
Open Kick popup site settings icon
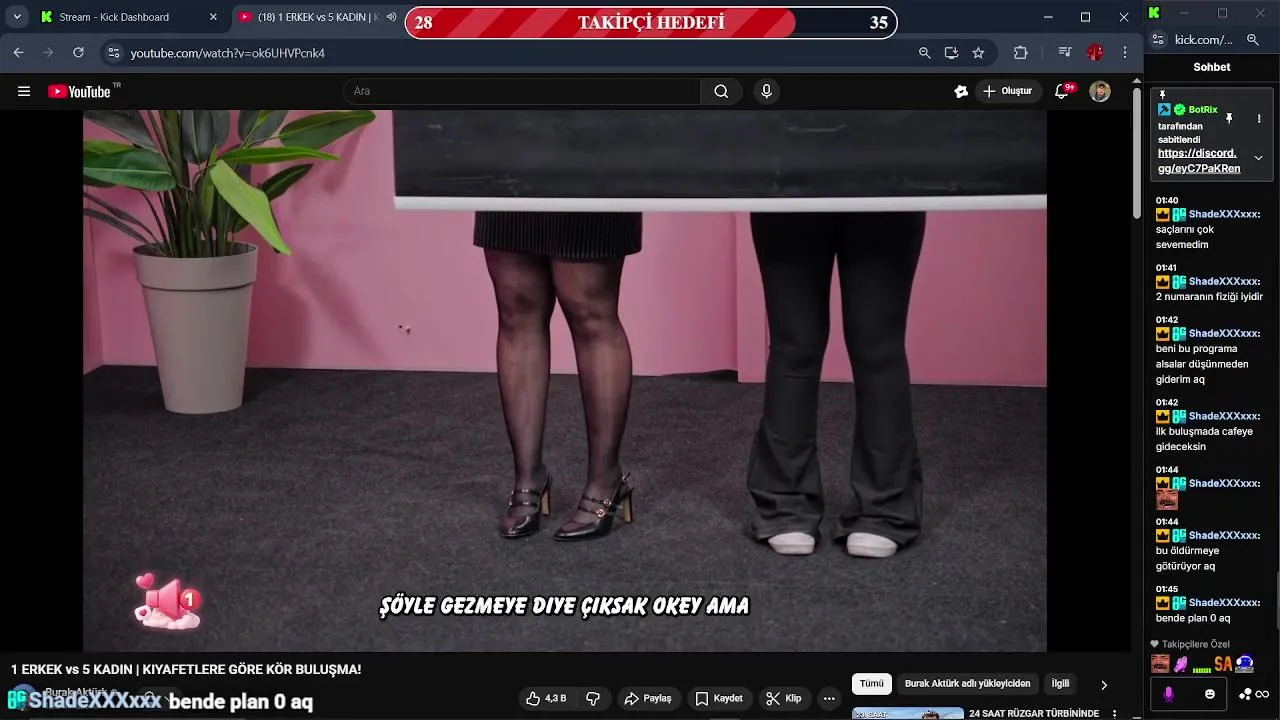(1158, 40)
